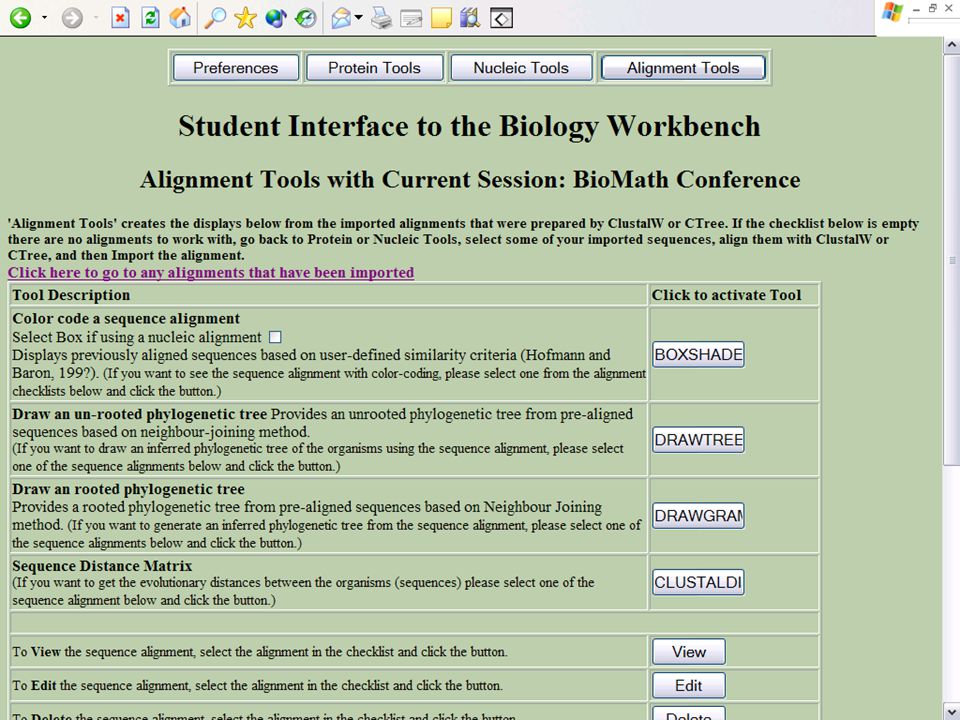Click the grey Forward arrow button

(x=72, y=18)
